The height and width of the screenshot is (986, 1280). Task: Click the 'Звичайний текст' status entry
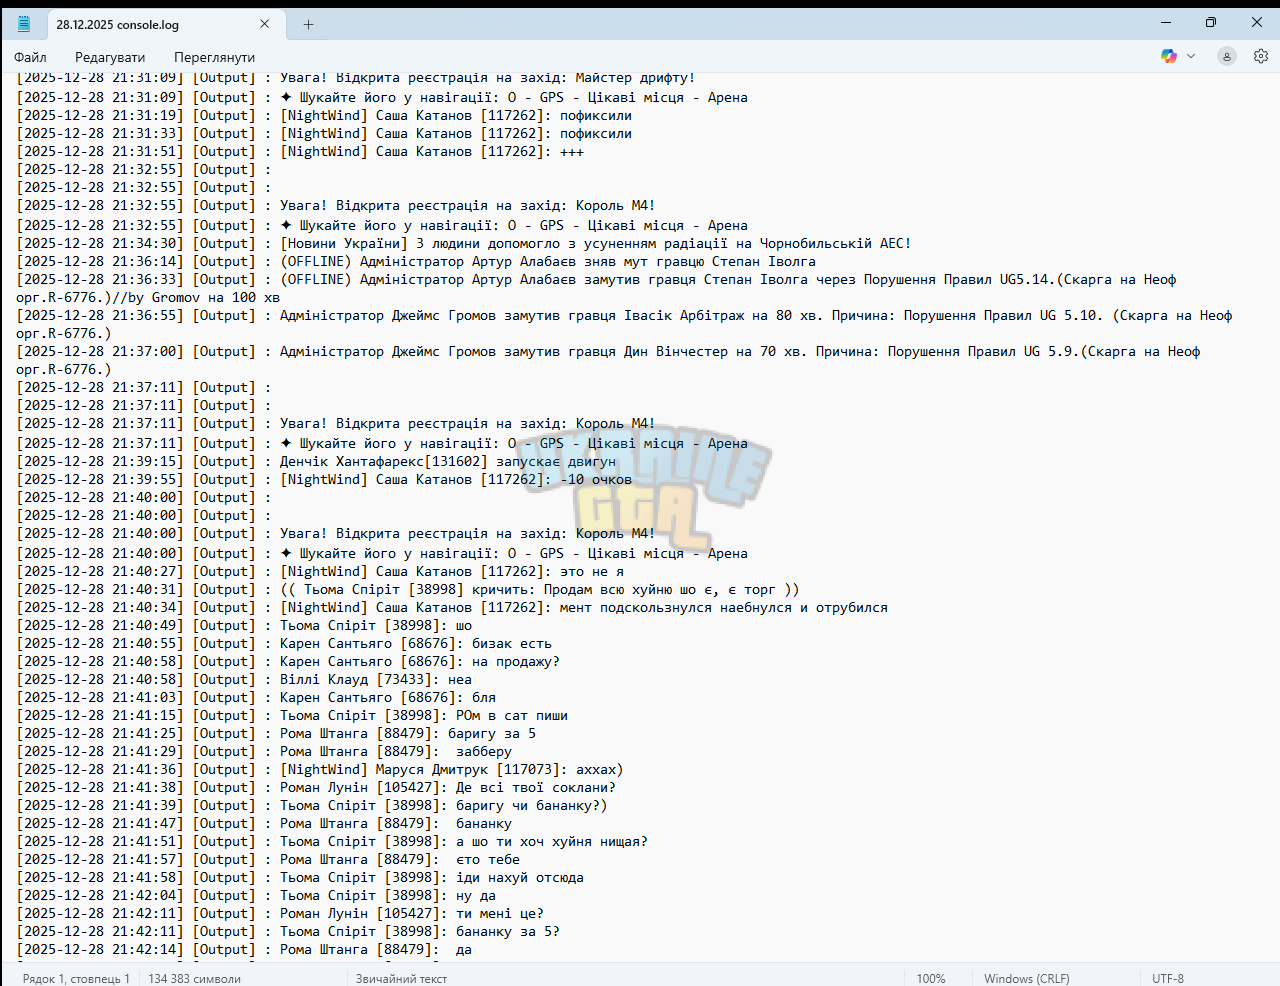click(x=401, y=978)
